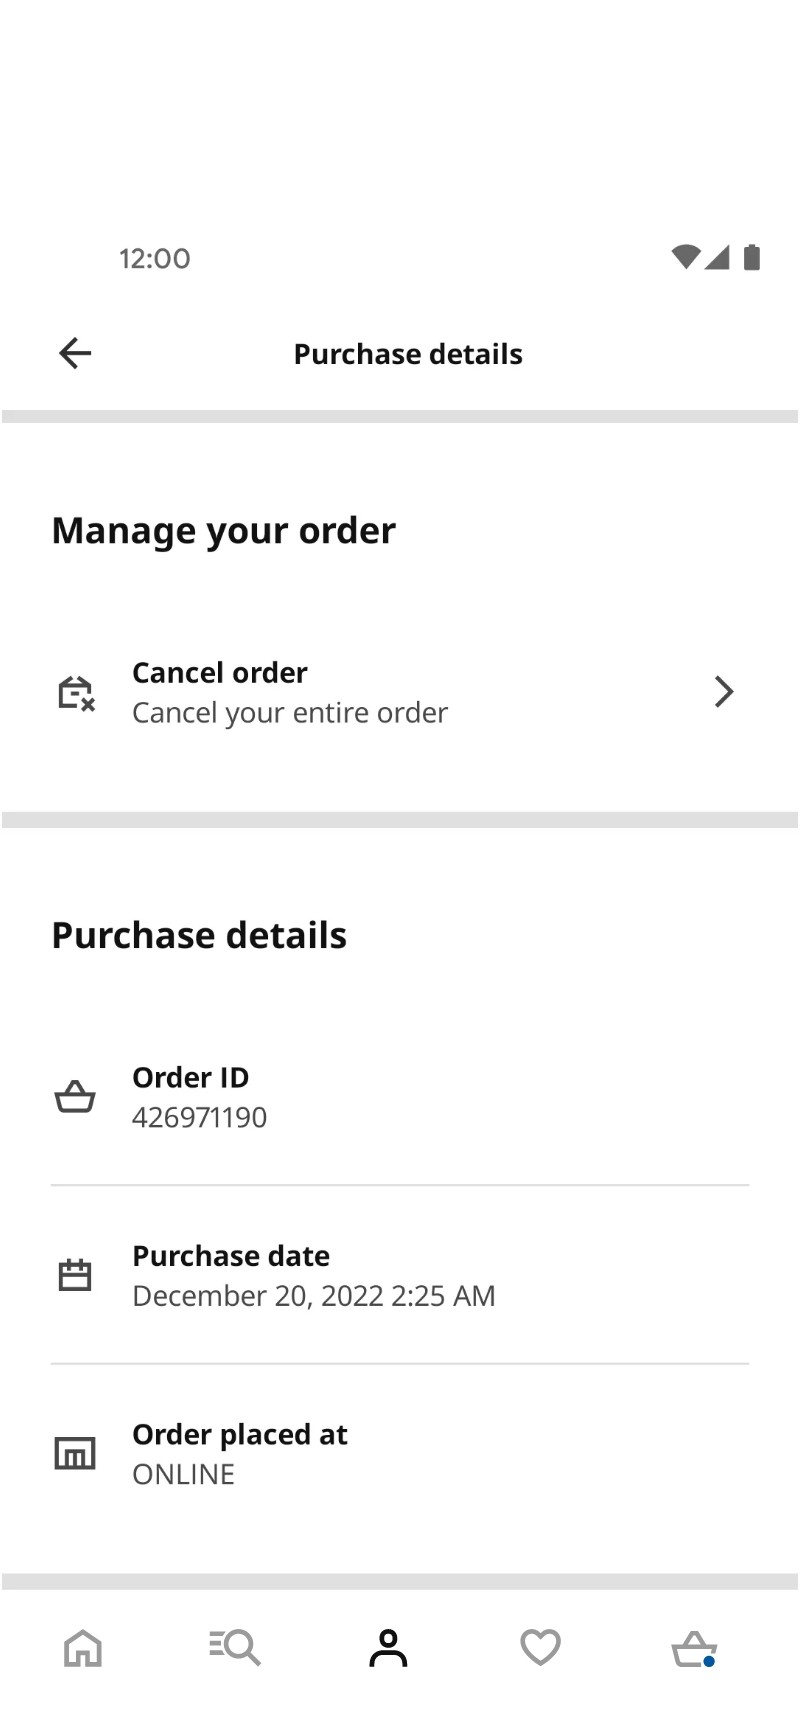
Task: Tap the cart icon with notification dot
Action: [694, 1648]
